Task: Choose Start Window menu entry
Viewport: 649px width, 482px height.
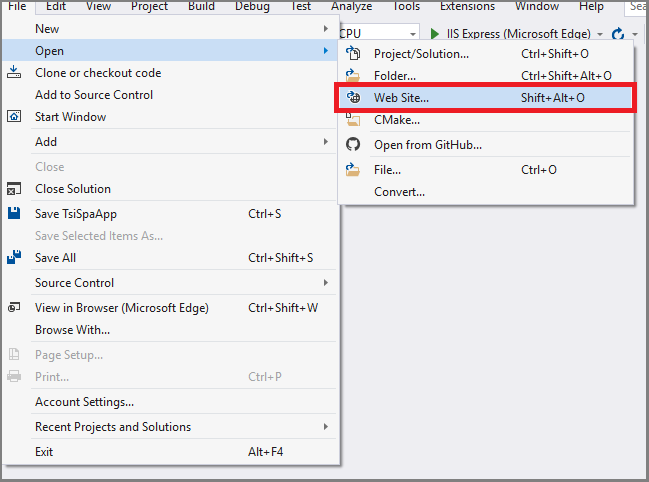Action: 171,117
